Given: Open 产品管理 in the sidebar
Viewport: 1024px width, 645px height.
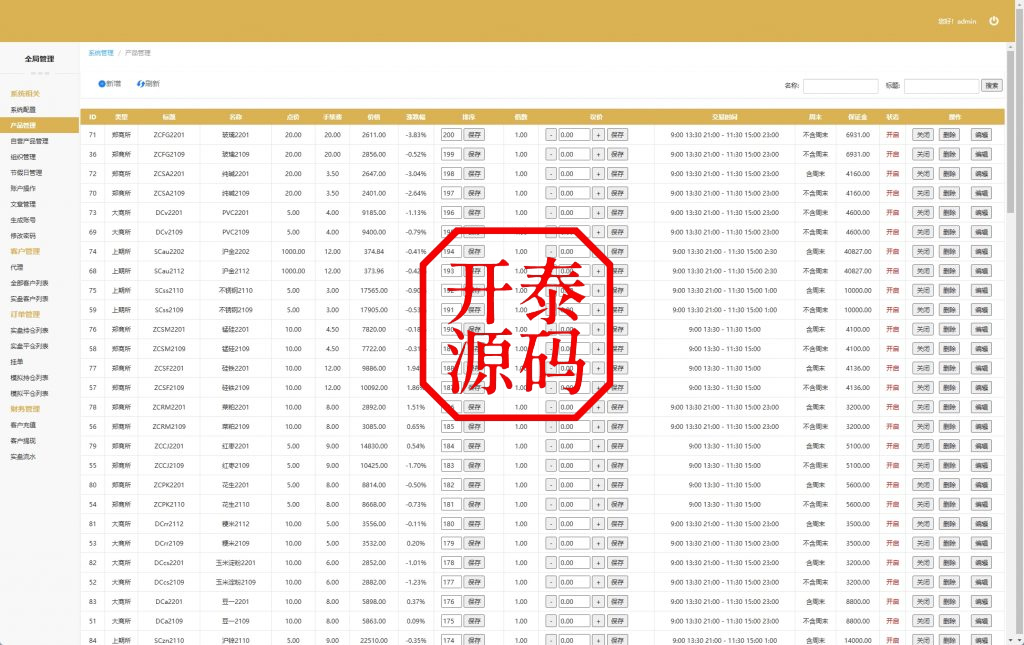Looking at the screenshot, I should click(39, 125).
